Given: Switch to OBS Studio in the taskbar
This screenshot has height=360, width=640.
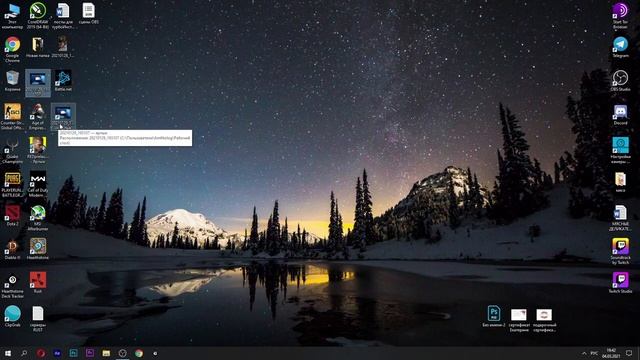Looking at the screenshot, I should point(122,353).
